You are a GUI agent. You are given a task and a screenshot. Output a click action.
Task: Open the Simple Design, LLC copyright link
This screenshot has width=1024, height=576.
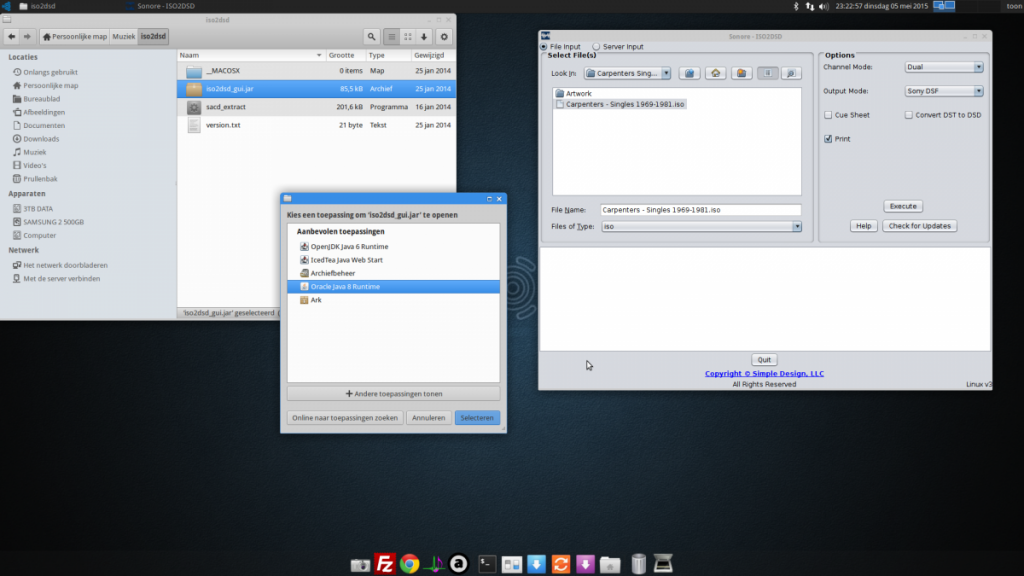(x=764, y=374)
